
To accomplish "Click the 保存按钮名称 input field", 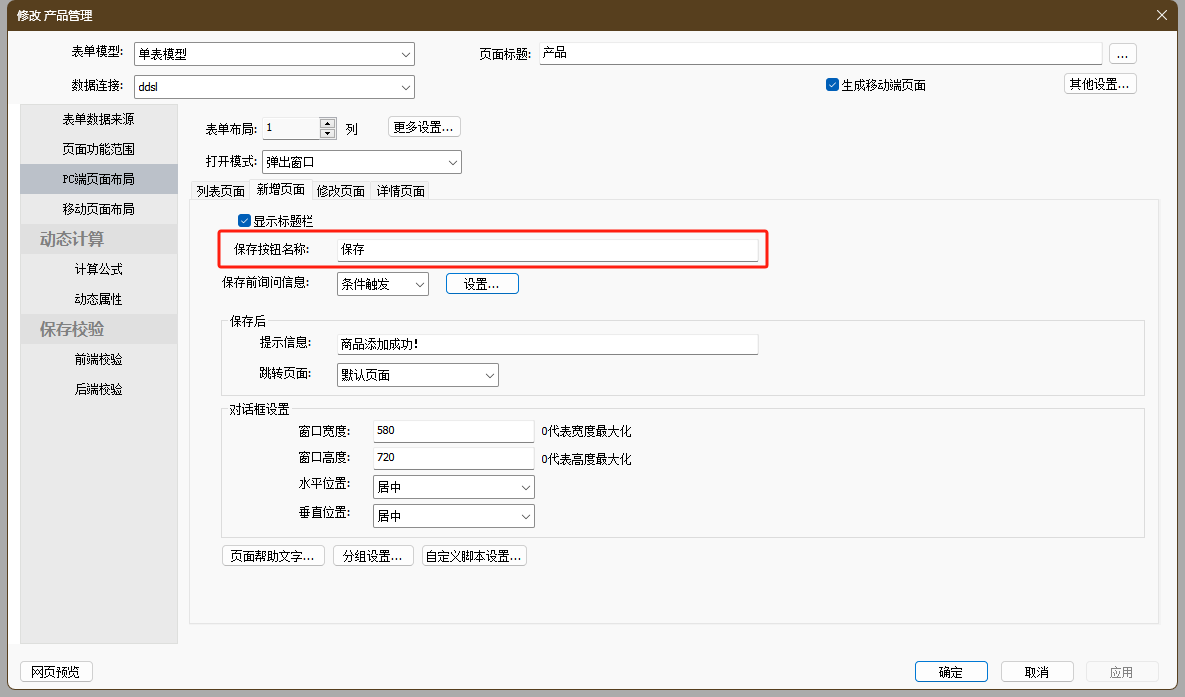I will point(547,249).
